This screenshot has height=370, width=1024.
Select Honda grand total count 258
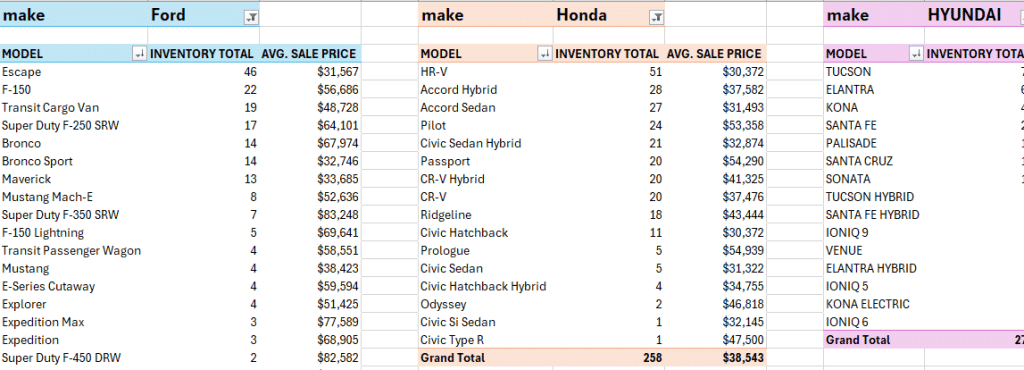point(609,358)
